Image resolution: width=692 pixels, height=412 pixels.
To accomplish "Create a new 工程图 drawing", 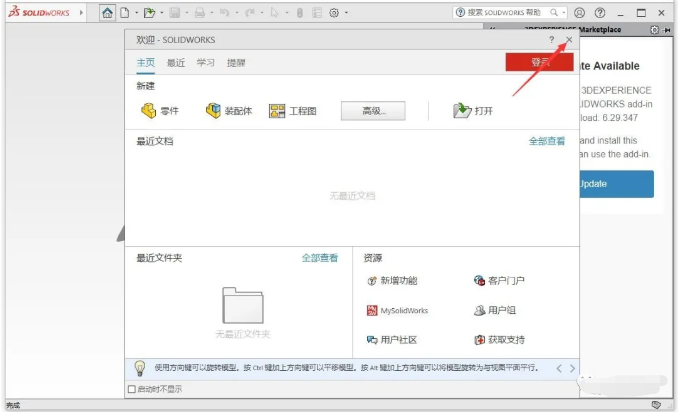I will coord(293,111).
